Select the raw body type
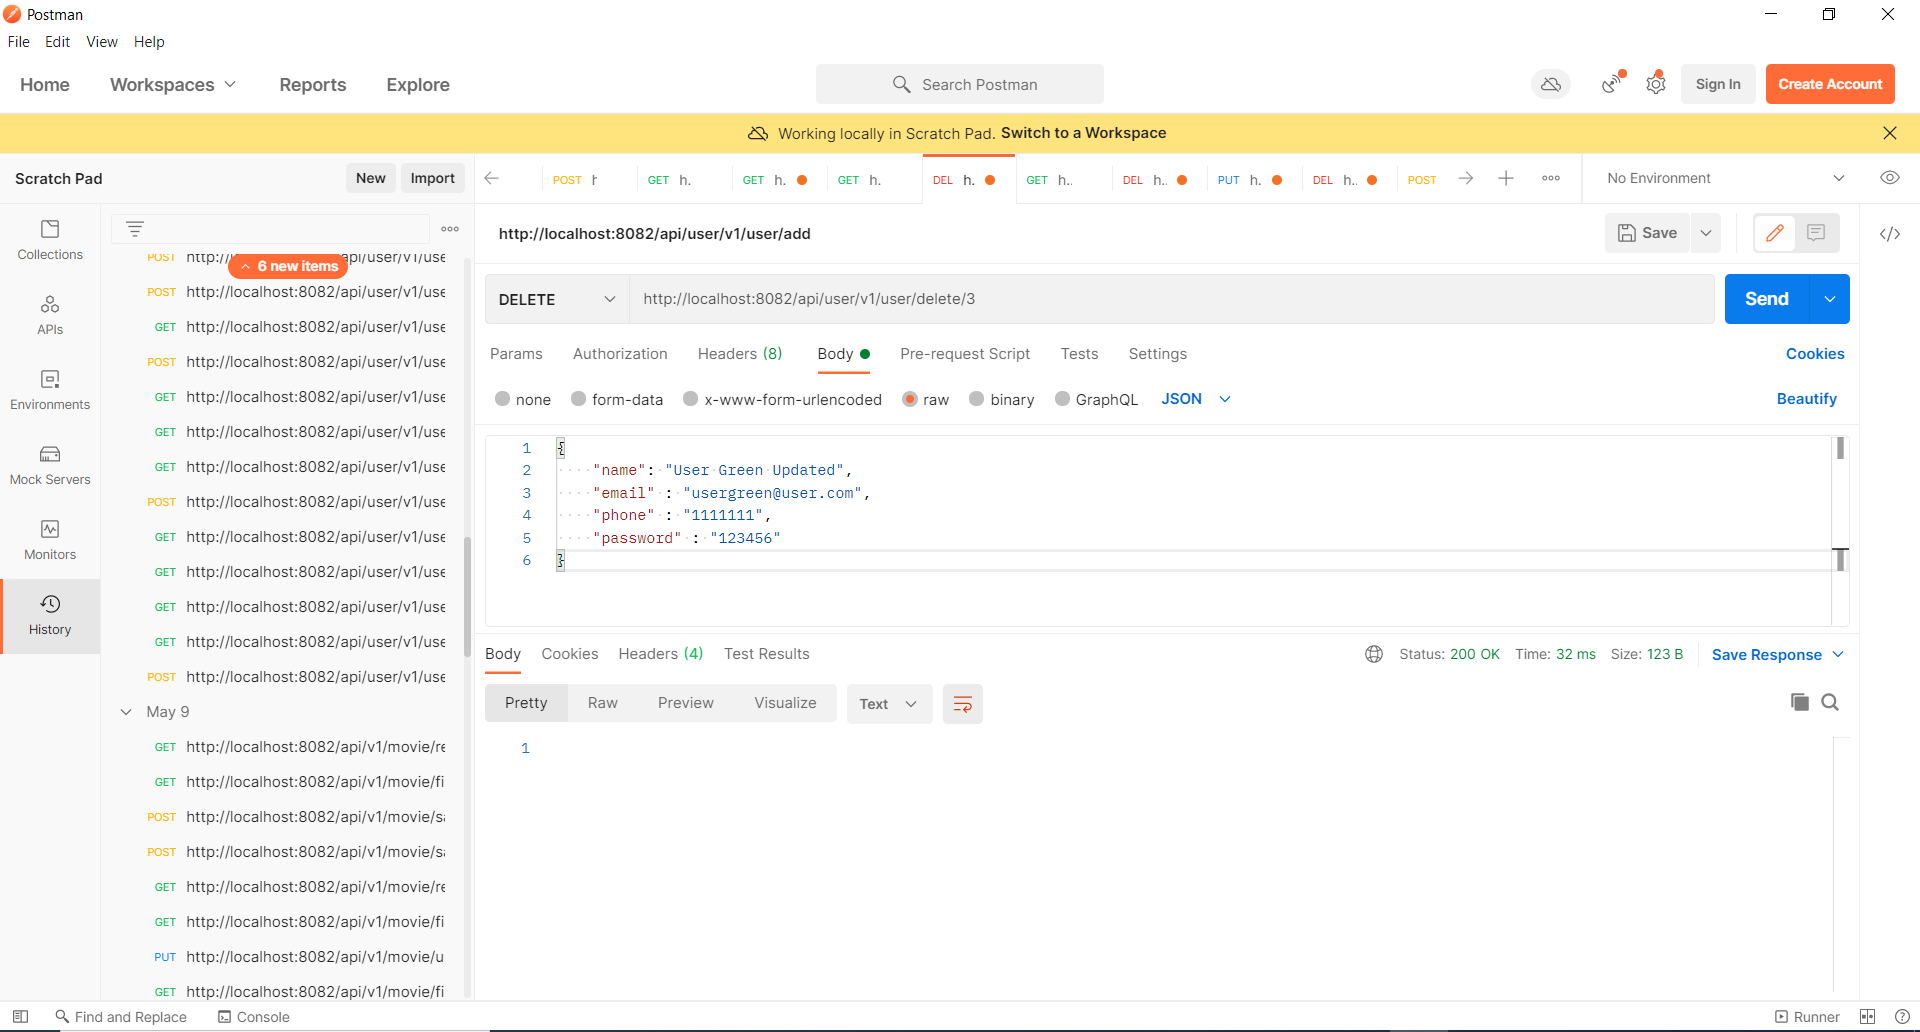This screenshot has width=1920, height=1032. (910, 399)
